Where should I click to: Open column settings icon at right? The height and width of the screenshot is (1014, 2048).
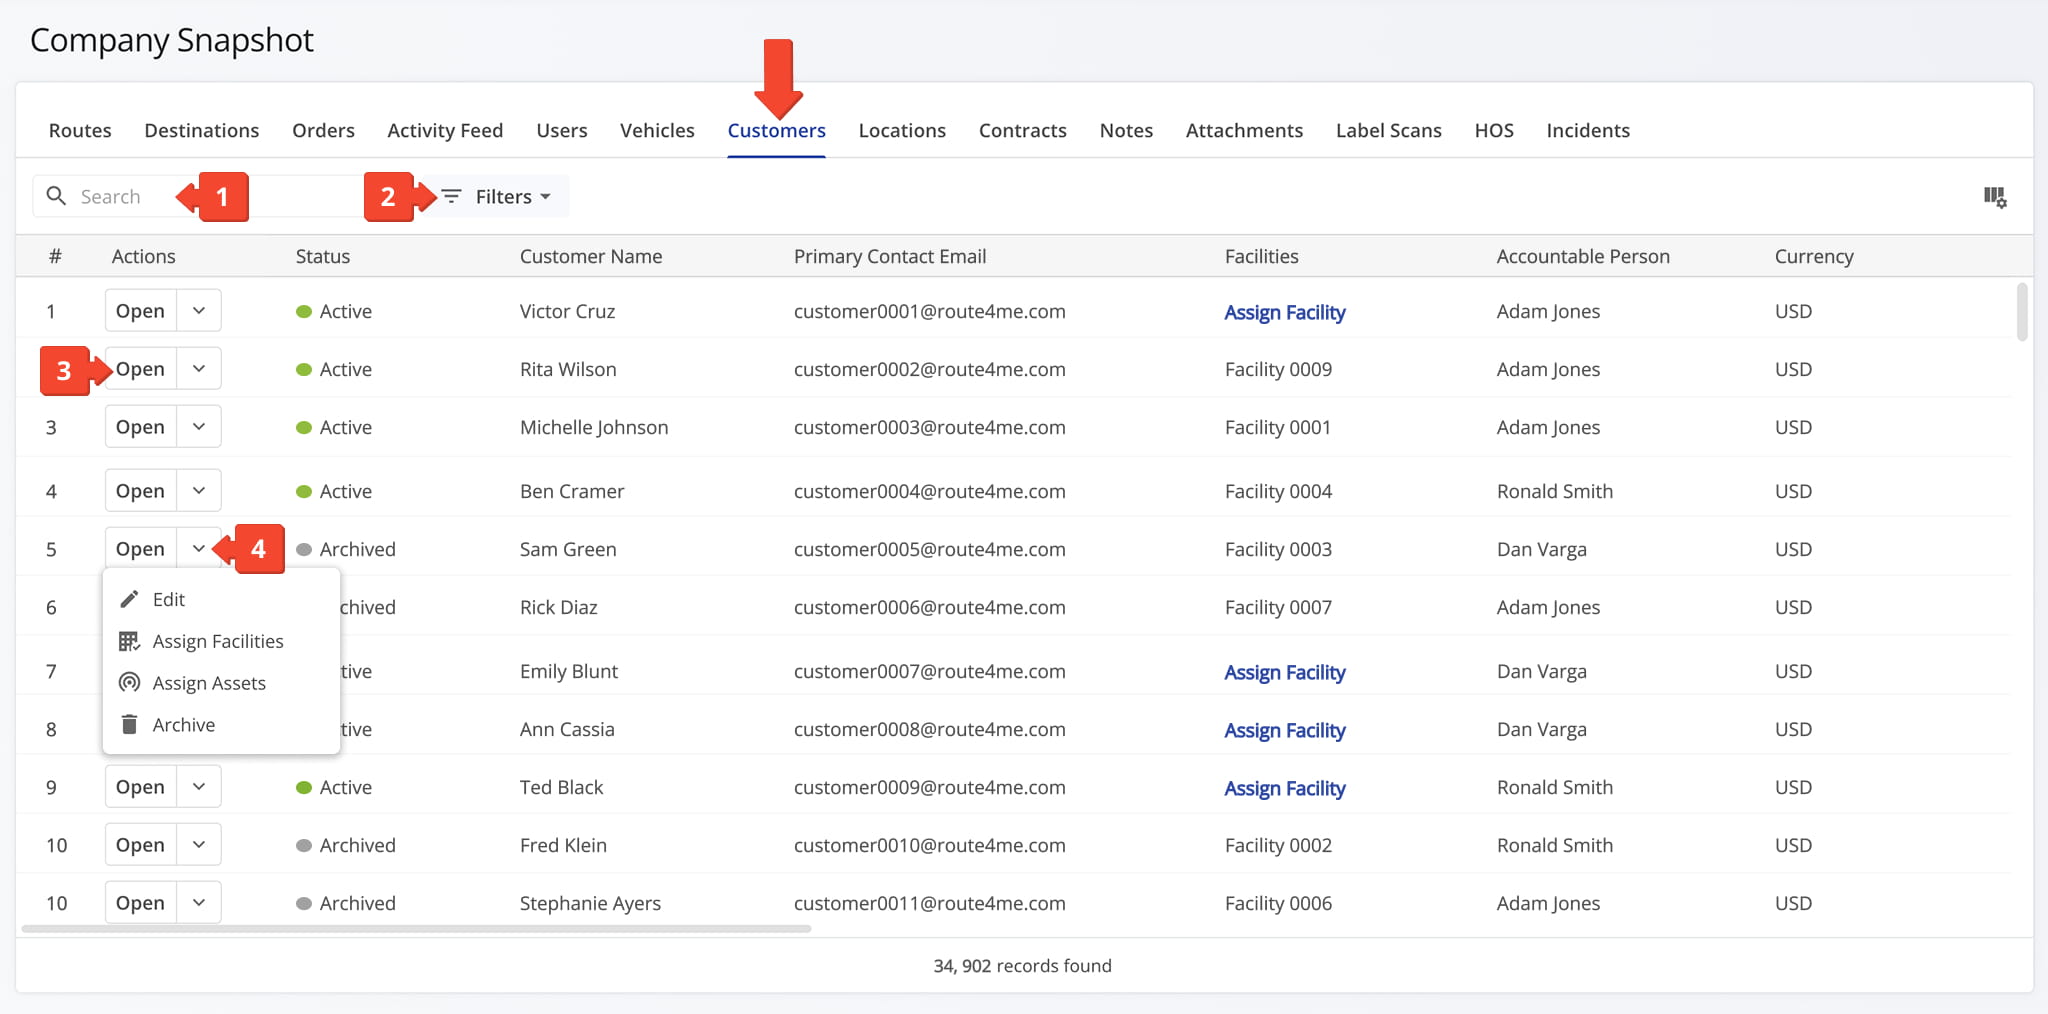click(x=1995, y=197)
